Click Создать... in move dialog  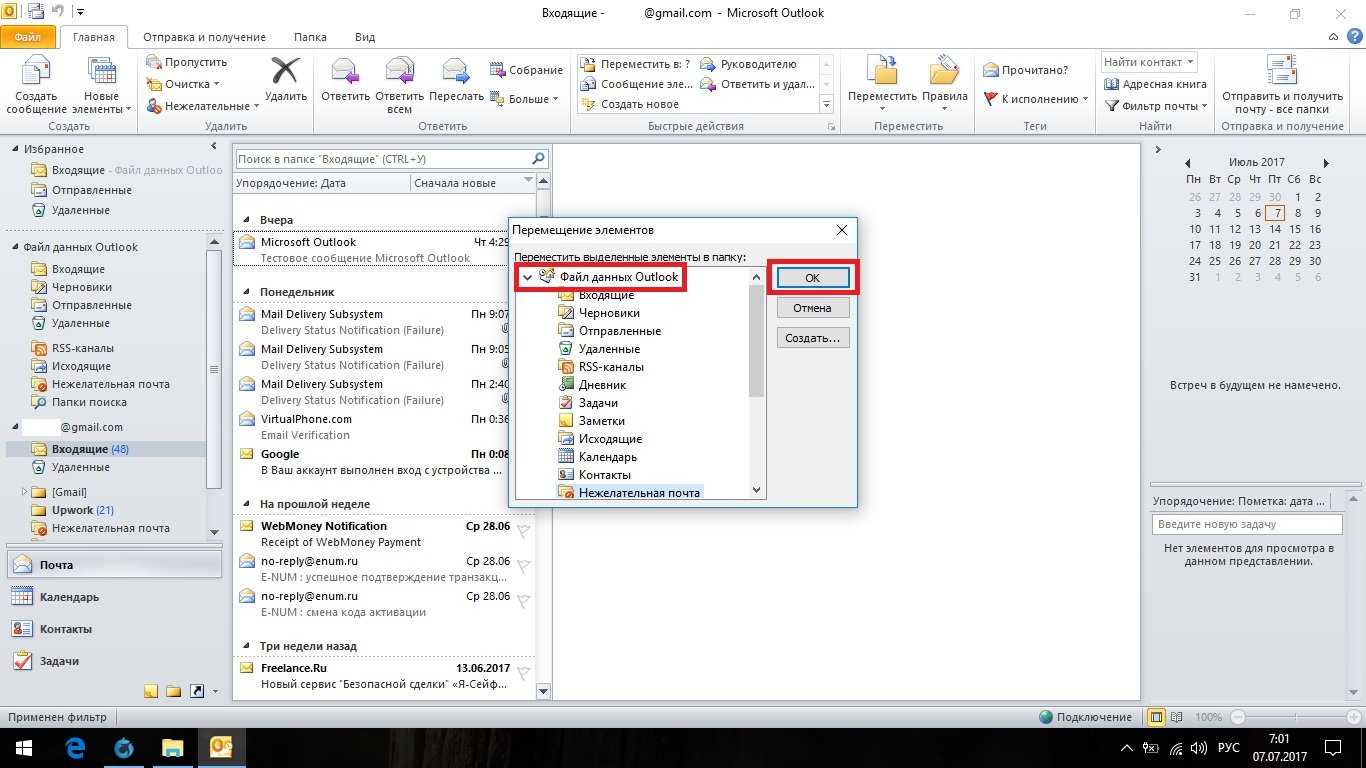812,338
